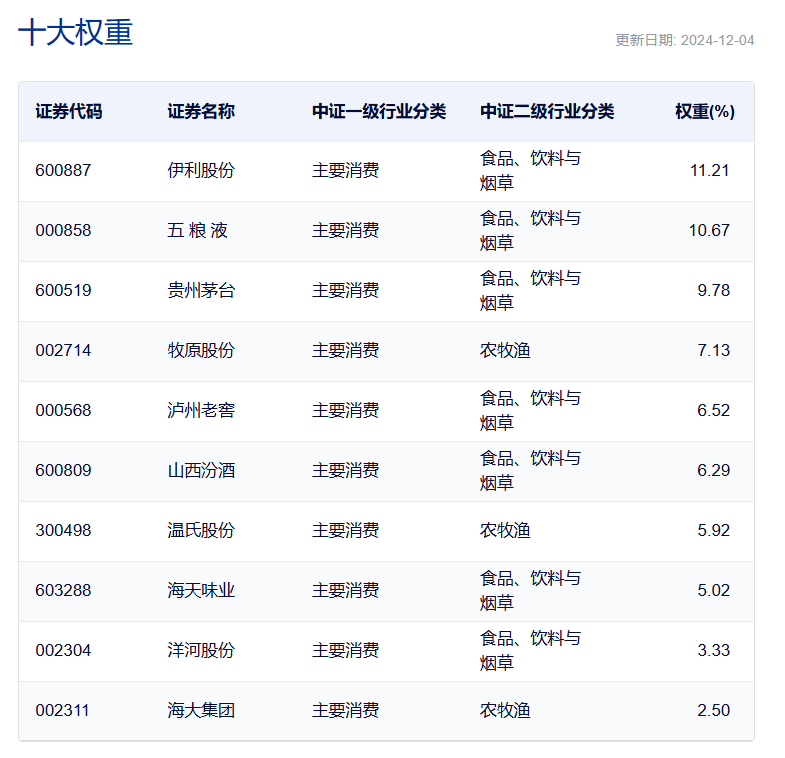This screenshot has height=758, width=785.
Task: Select stock code 600519
Action: pyautogui.click(x=63, y=291)
